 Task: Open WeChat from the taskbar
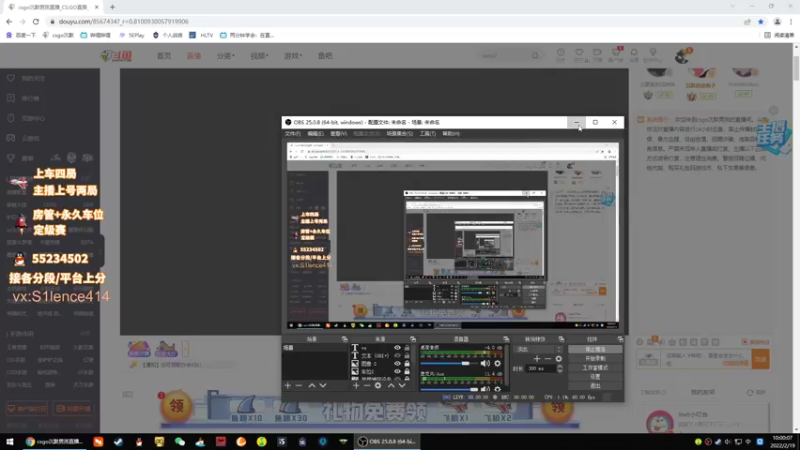(180, 441)
